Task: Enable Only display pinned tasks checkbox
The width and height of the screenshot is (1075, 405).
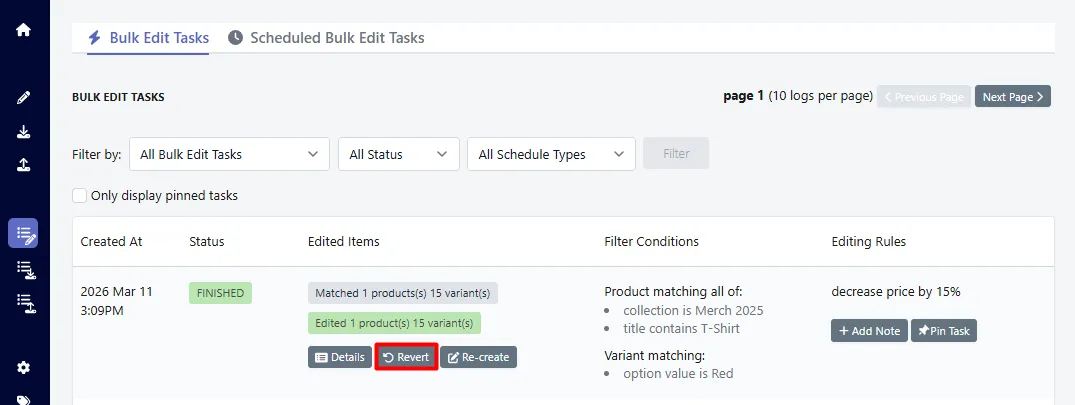Action: pos(80,195)
